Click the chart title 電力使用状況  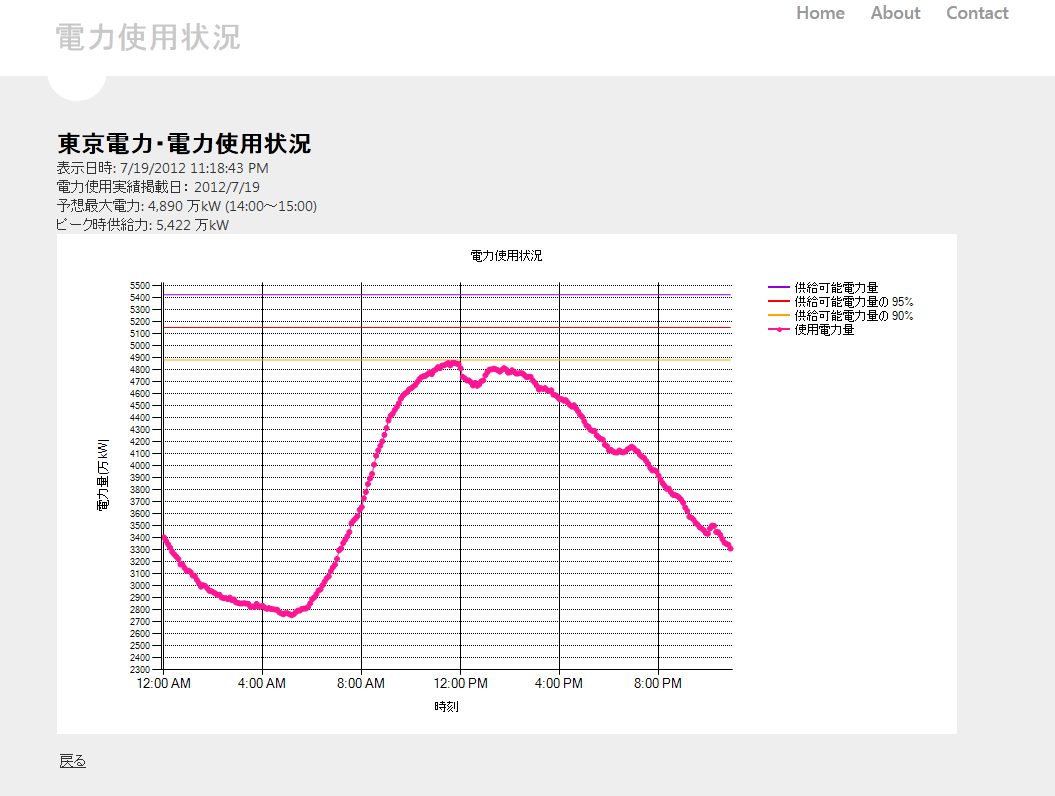(506, 256)
